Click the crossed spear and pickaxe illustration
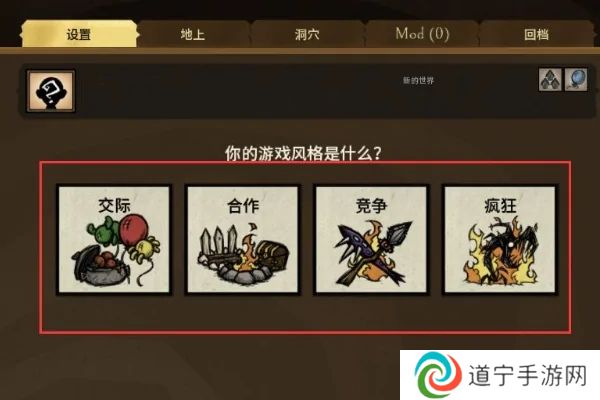The width and height of the screenshot is (600, 400). click(x=372, y=253)
